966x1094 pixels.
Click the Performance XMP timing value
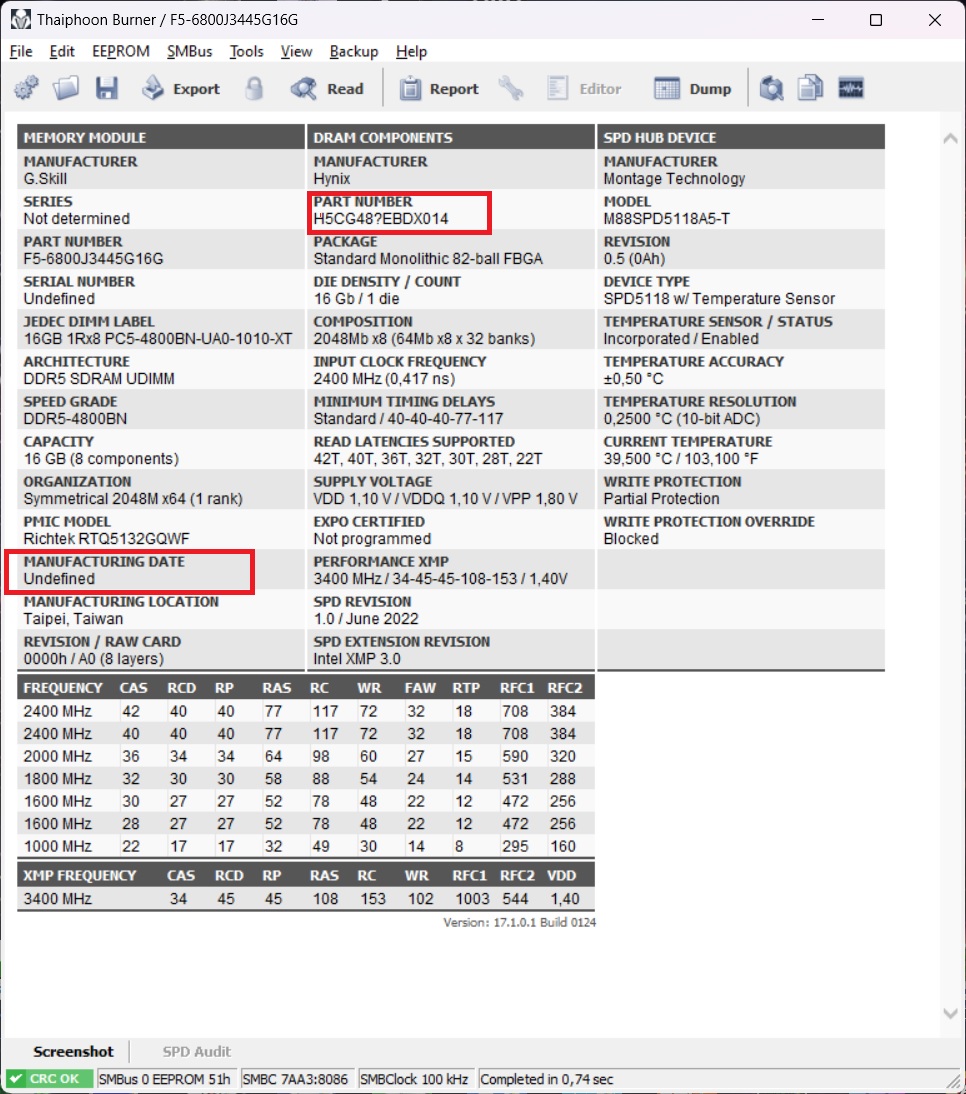(440, 579)
